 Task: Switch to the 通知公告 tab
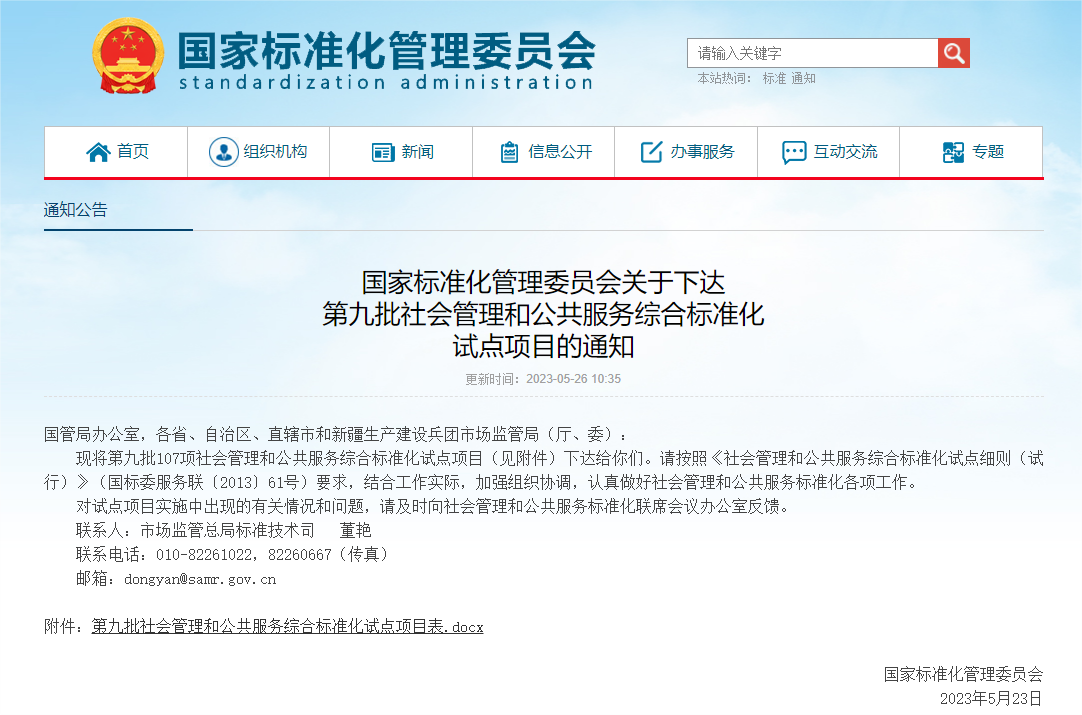tap(75, 210)
